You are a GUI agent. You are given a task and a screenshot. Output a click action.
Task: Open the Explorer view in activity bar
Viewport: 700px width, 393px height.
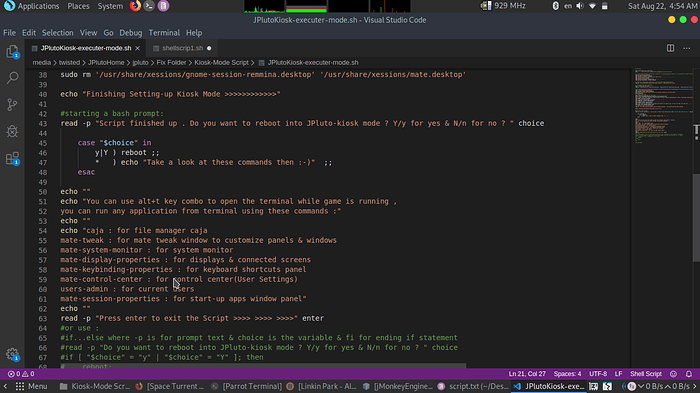click(x=12, y=52)
